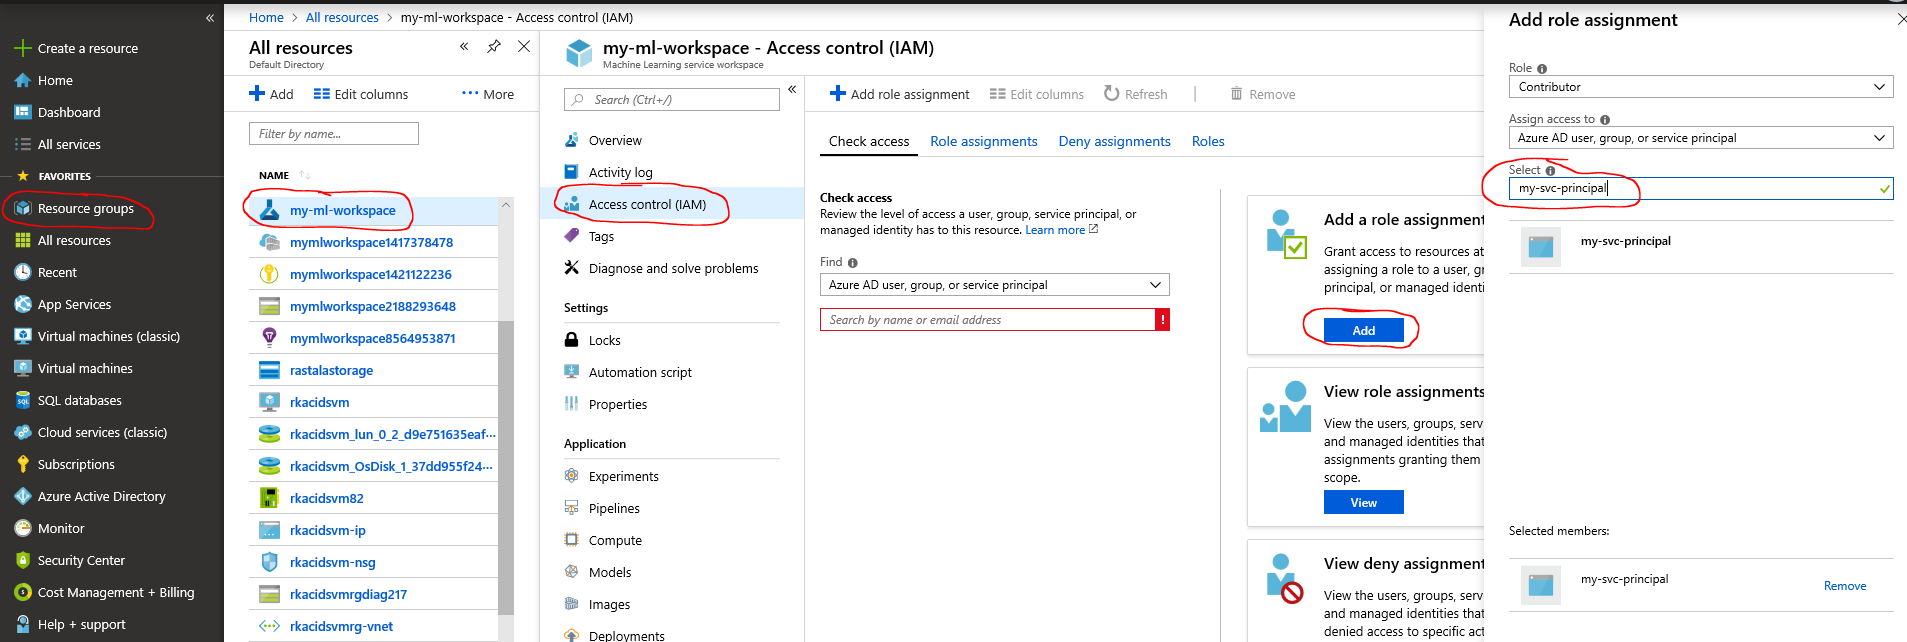
Task: Open the Assign access to dropdown
Action: (1700, 138)
